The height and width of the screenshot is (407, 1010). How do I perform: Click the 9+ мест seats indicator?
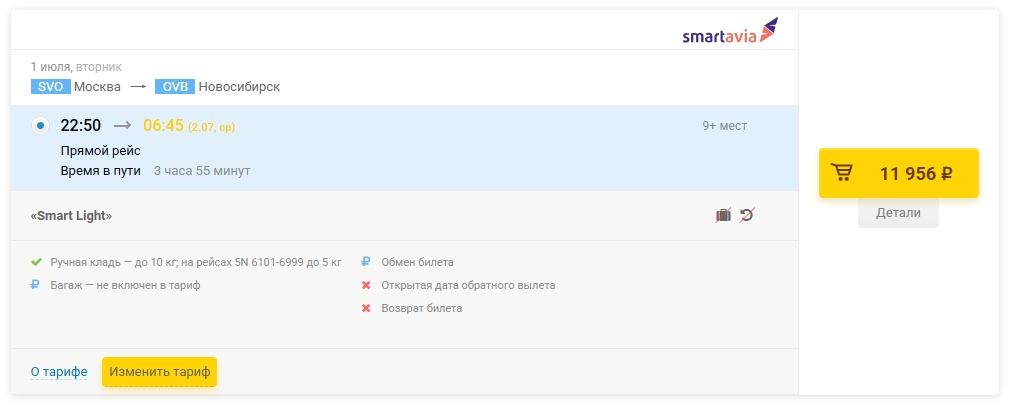point(724,126)
